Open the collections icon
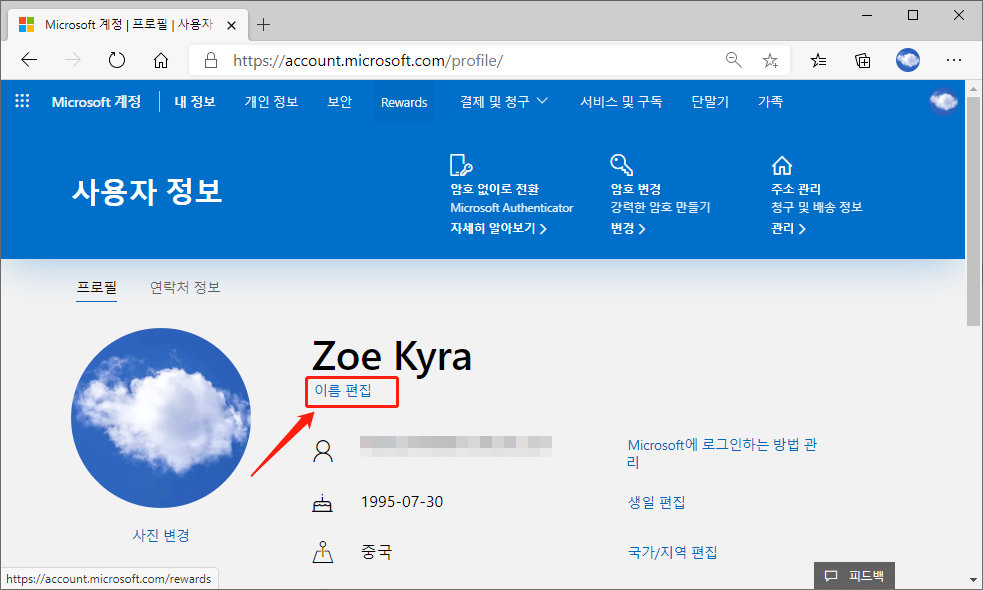Image resolution: width=983 pixels, height=590 pixels. pyautogui.click(x=863, y=60)
